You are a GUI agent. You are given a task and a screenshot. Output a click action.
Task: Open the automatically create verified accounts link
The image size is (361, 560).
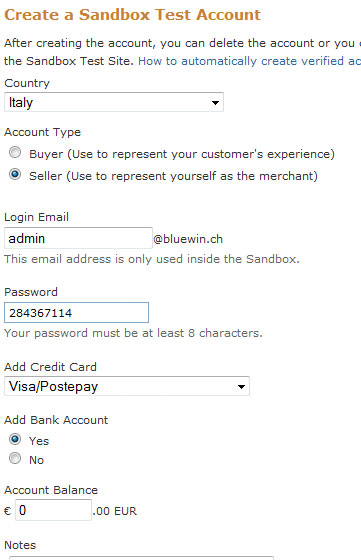[249, 61]
